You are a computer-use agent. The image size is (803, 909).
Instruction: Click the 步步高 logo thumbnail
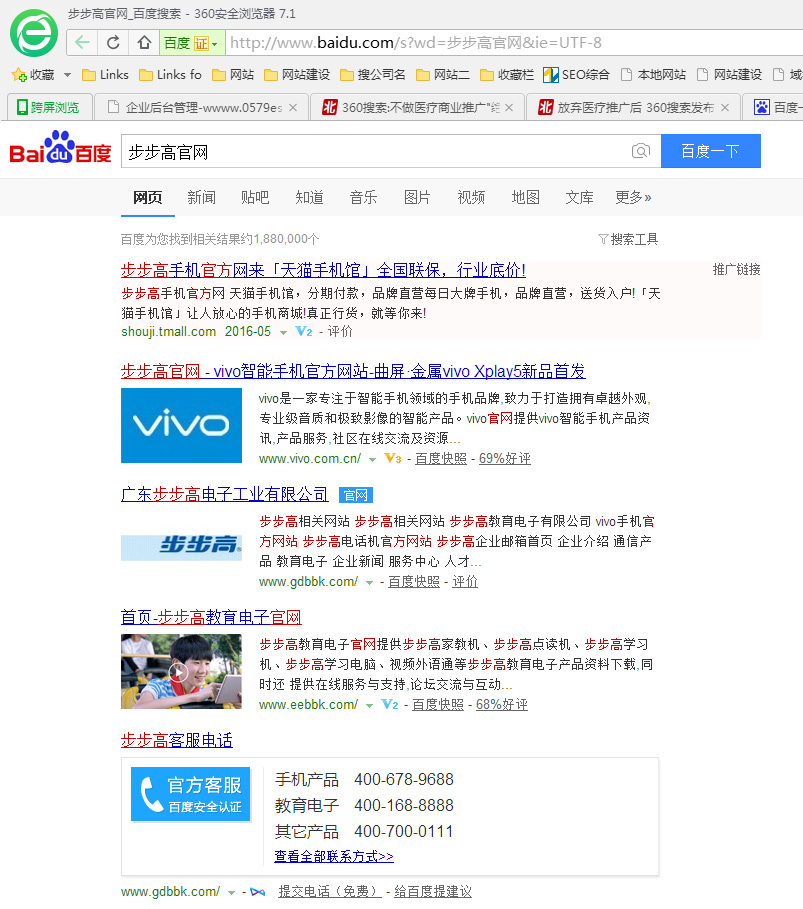tap(181, 547)
